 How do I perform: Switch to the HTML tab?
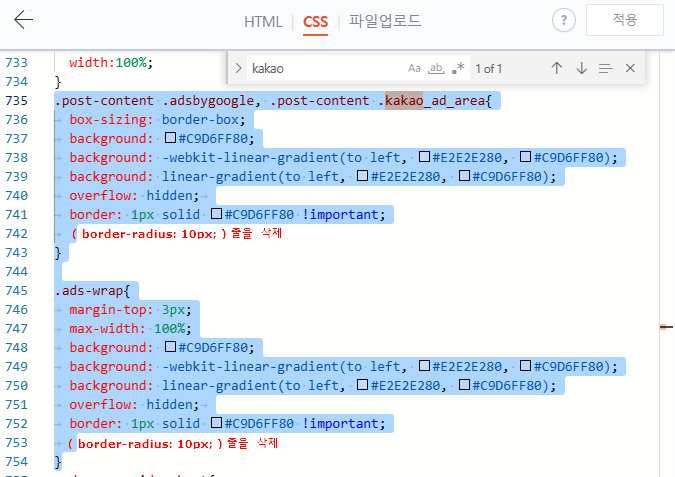point(263,22)
